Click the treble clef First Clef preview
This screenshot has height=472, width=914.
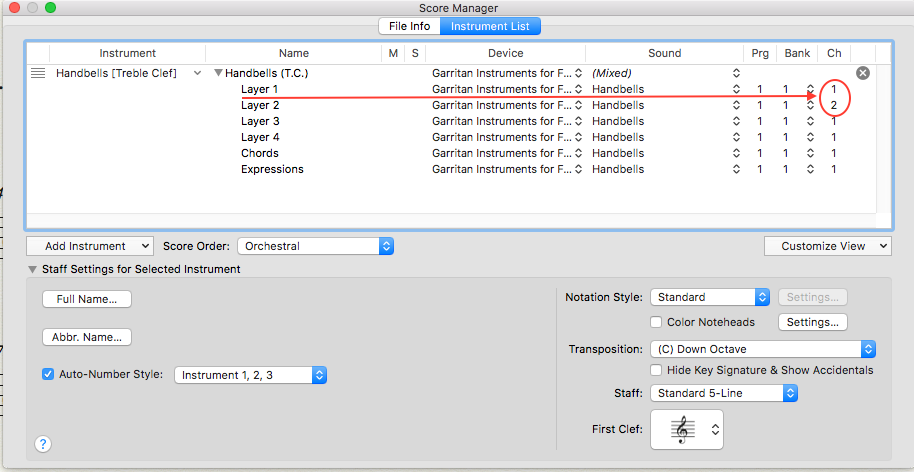[x=687, y=430]
